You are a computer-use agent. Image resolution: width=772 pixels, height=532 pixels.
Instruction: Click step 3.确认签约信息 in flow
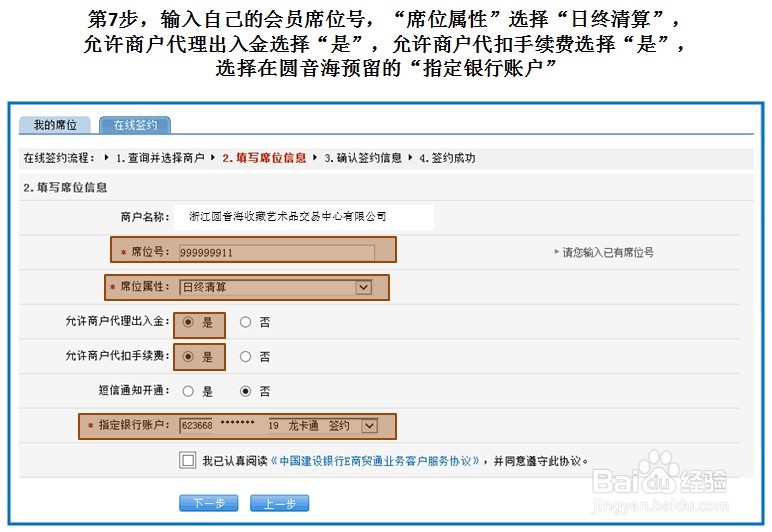[x=363, y=158]
